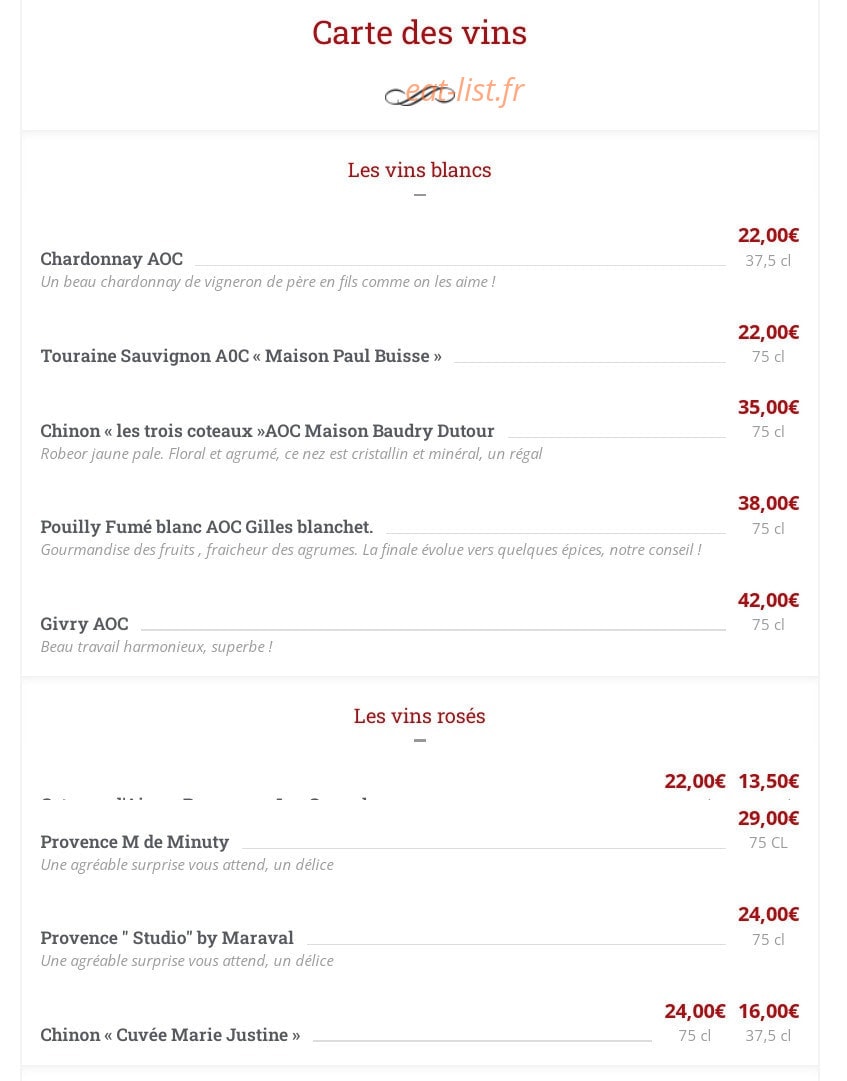The height and width of the screenshot is (1081, 847).
Task: Click the 35,00€ price for Chinon blanc
Action: (768, 407)
